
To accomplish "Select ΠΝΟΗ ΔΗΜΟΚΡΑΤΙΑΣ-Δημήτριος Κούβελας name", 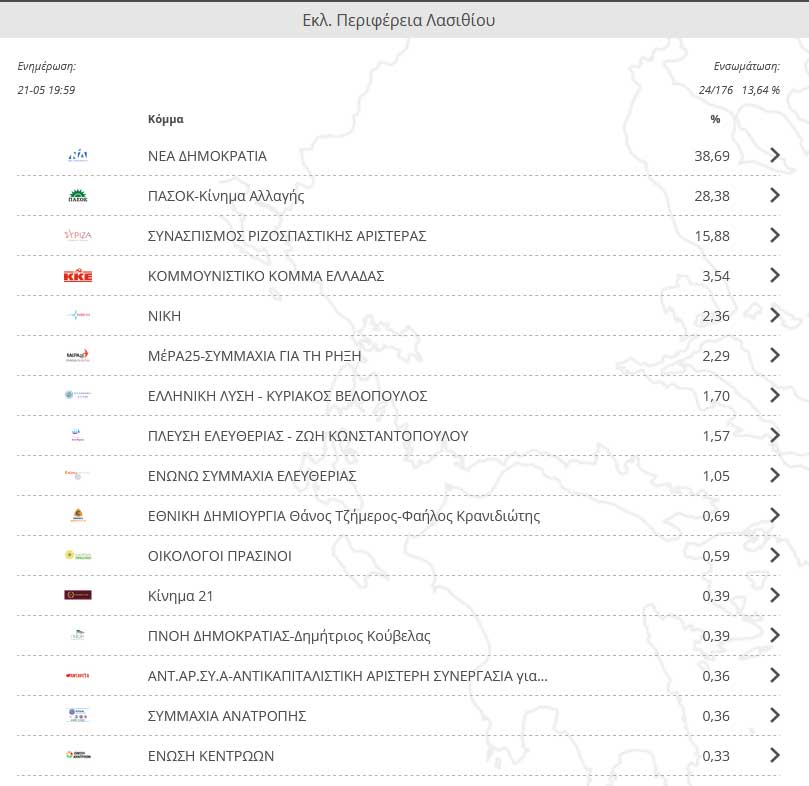I will coord(289,636).
